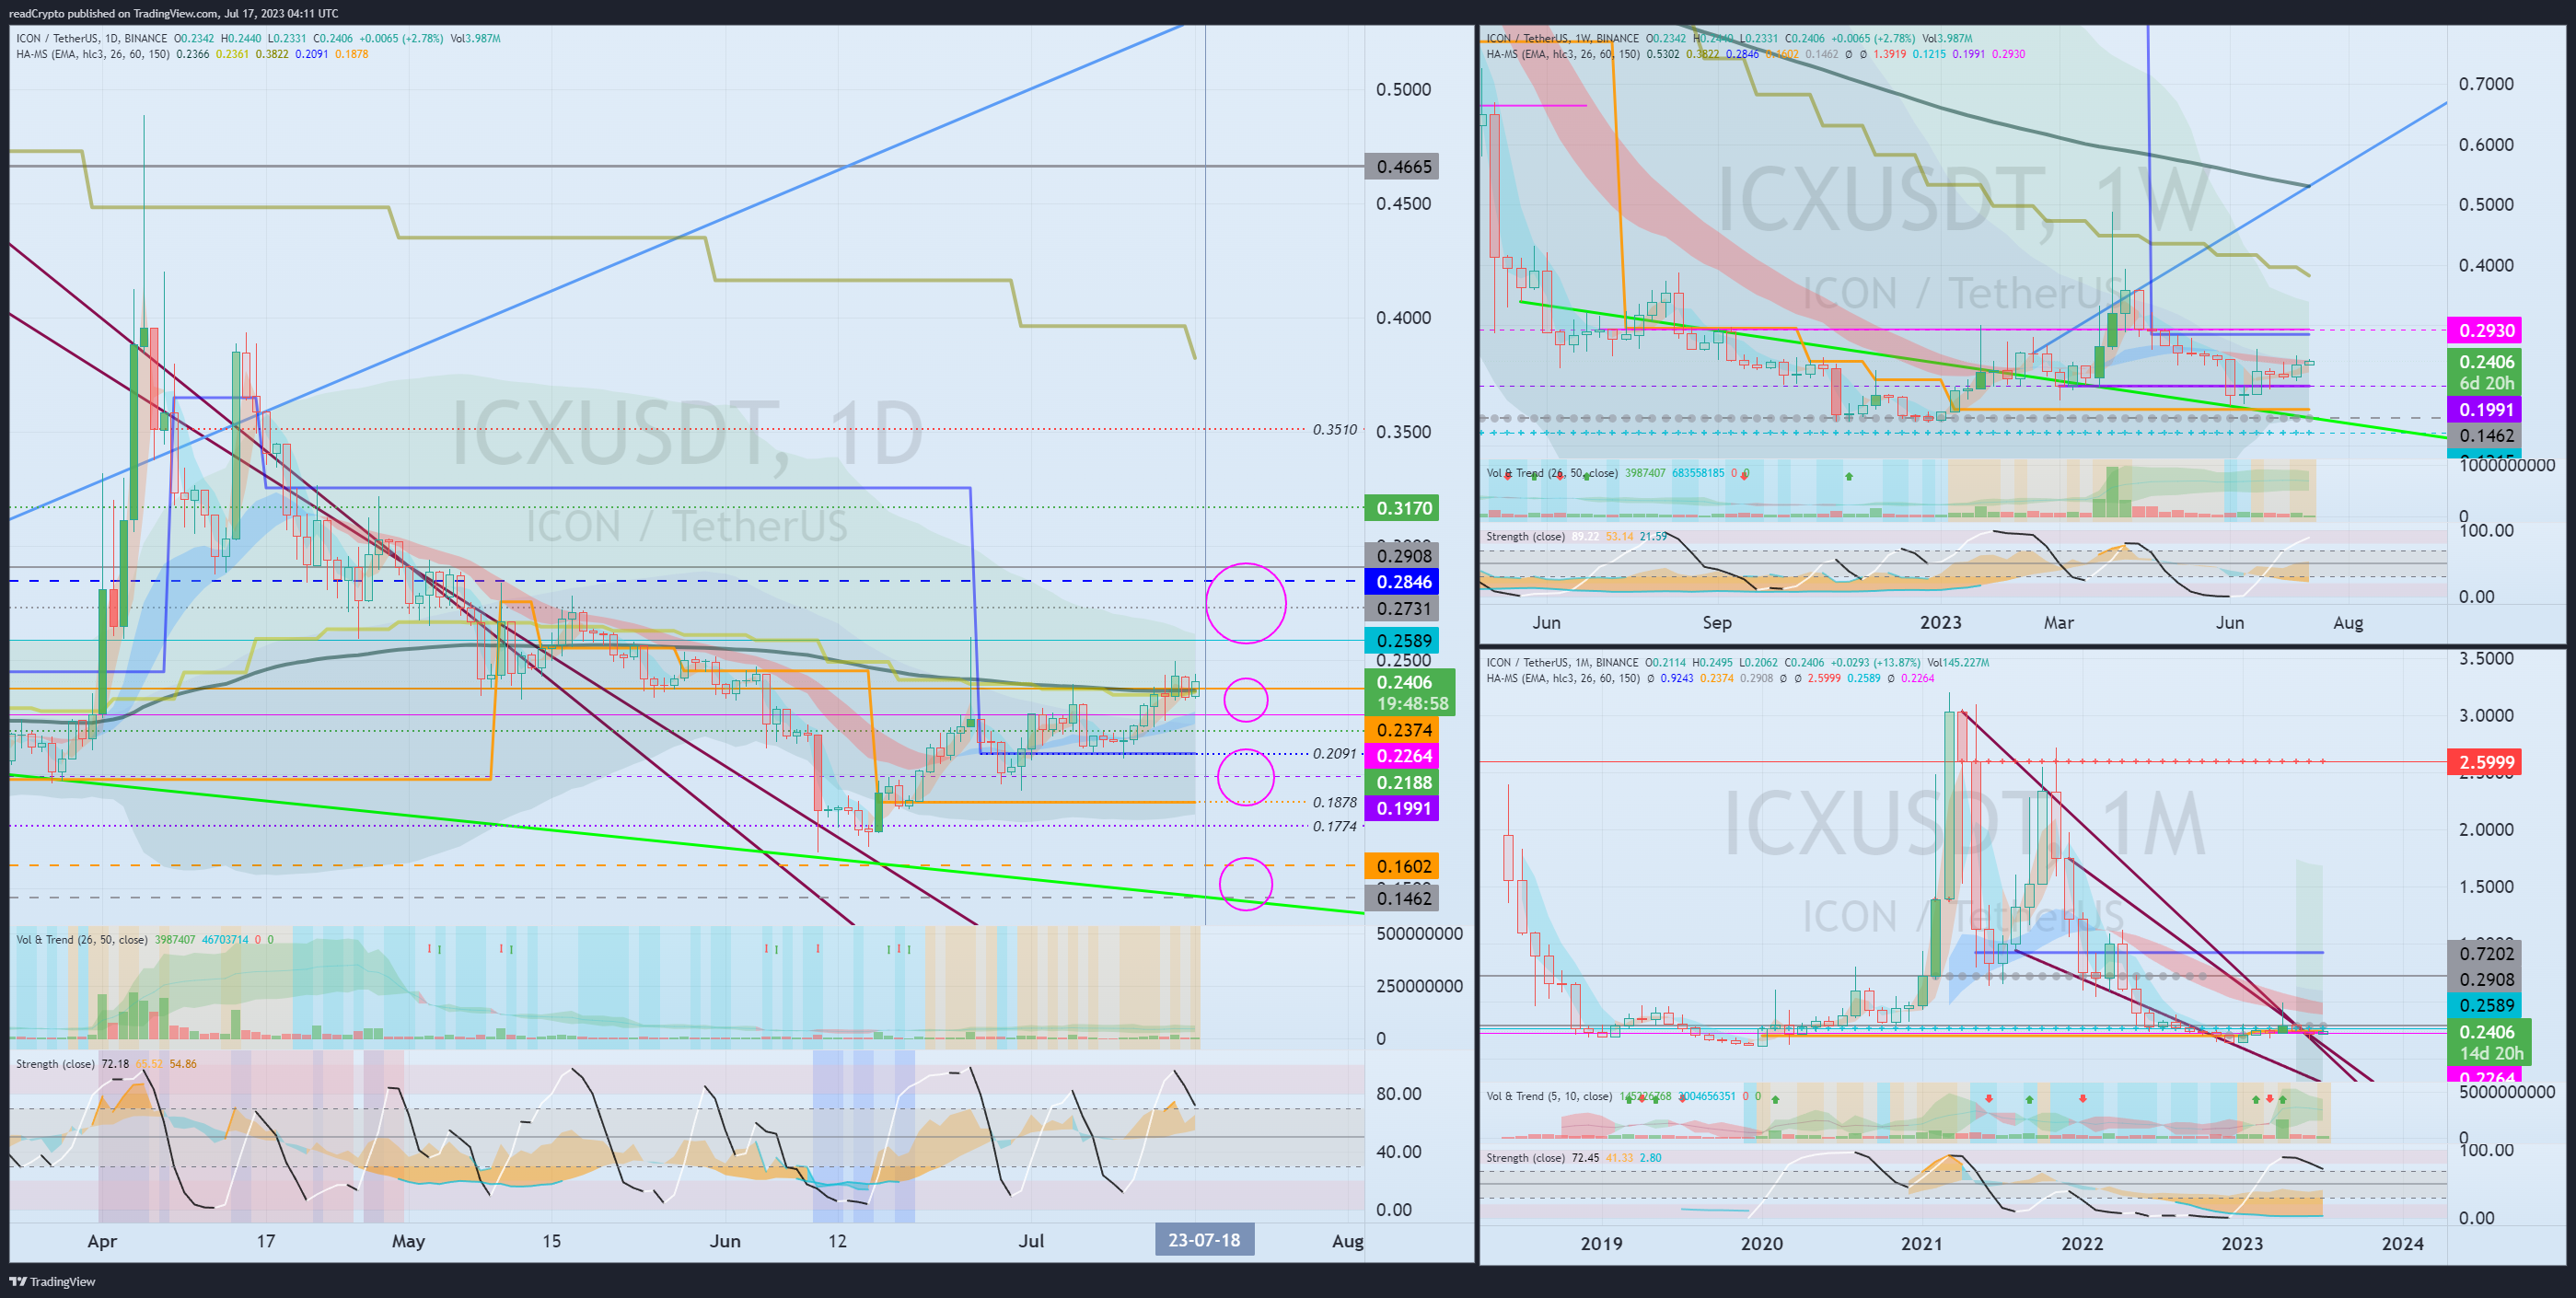Click the Apr label on daily time axis
Viewport: 2576px width, 1298px height.
(x=102, y=1241)
